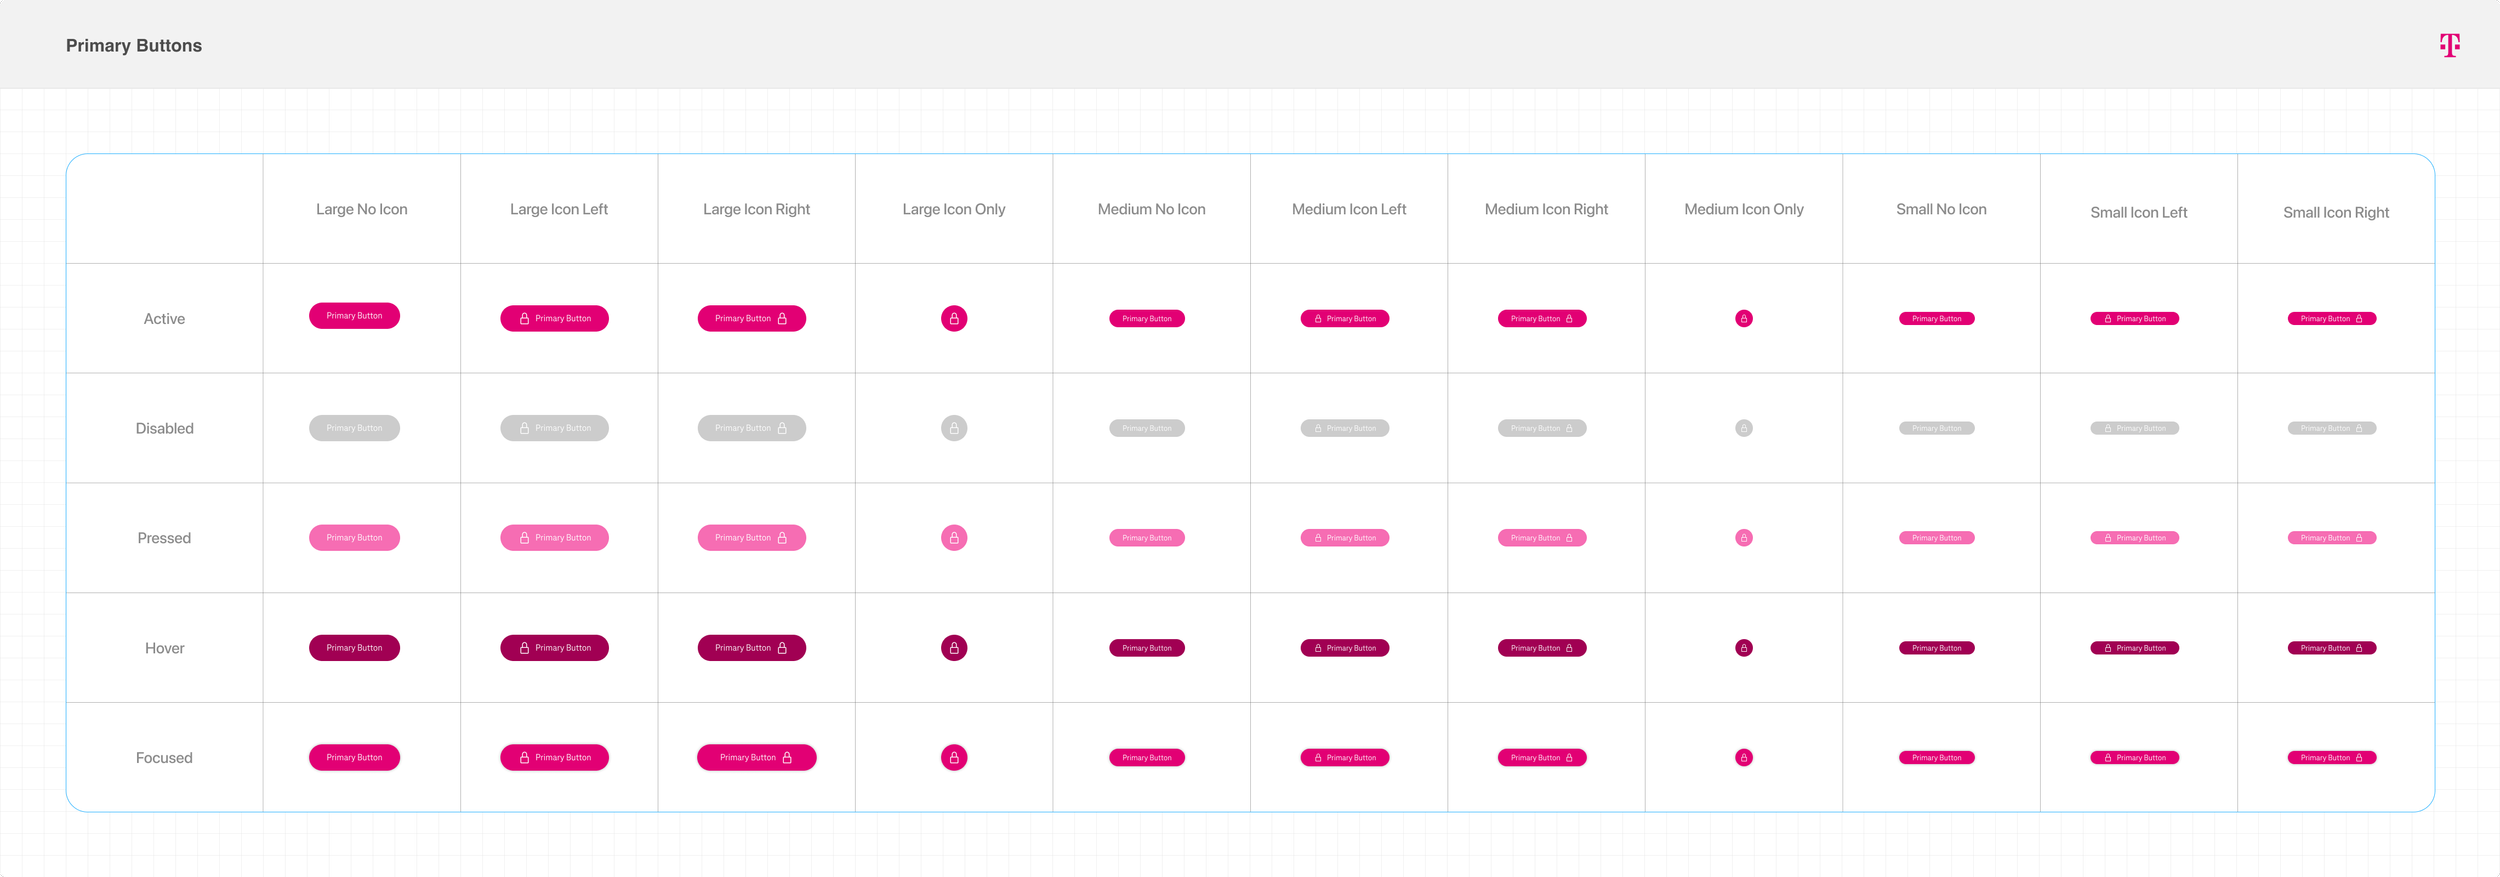Click the Disabled Medium Icon Right button

coord(1542,428)
